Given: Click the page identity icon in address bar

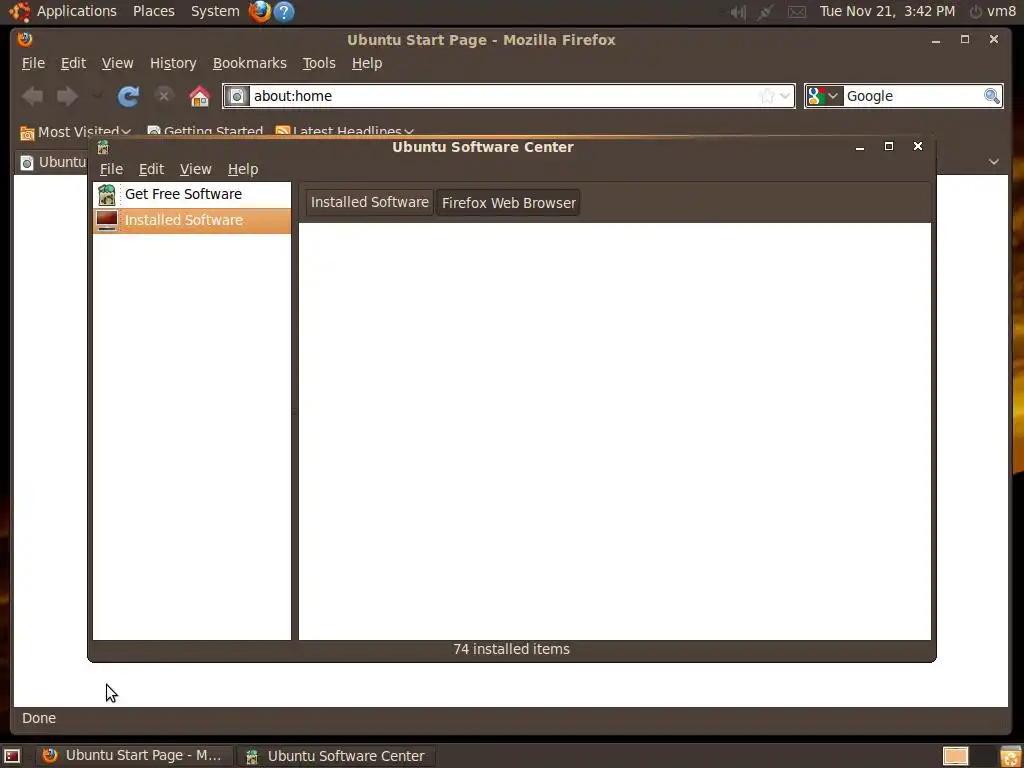Looking at the screenshot, I should 237,97.
